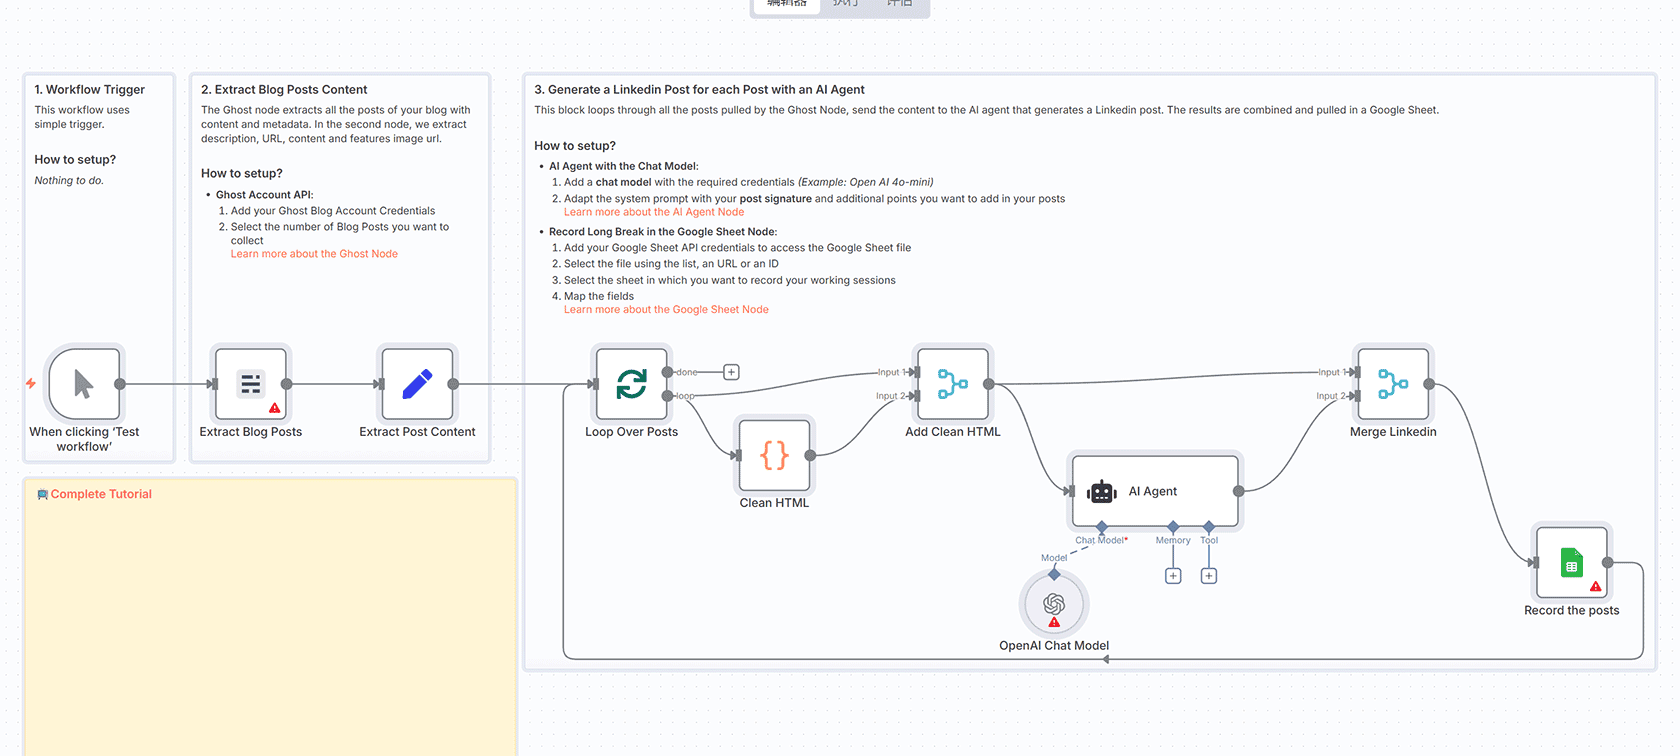Add a Memory sub-node to AI Agent
The width and height of the screenshot is (1680, 756).
click(1173, 576)
